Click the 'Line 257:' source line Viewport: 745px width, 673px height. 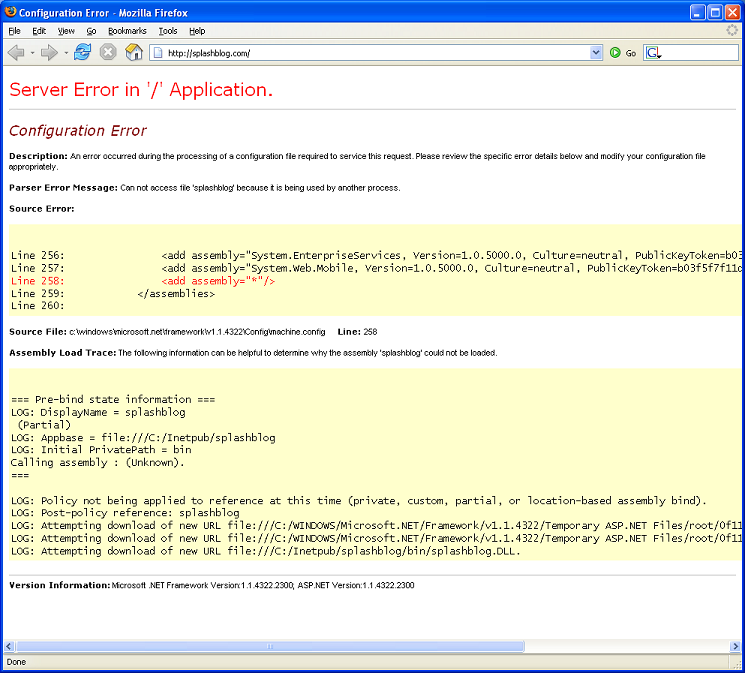point(375,269)
